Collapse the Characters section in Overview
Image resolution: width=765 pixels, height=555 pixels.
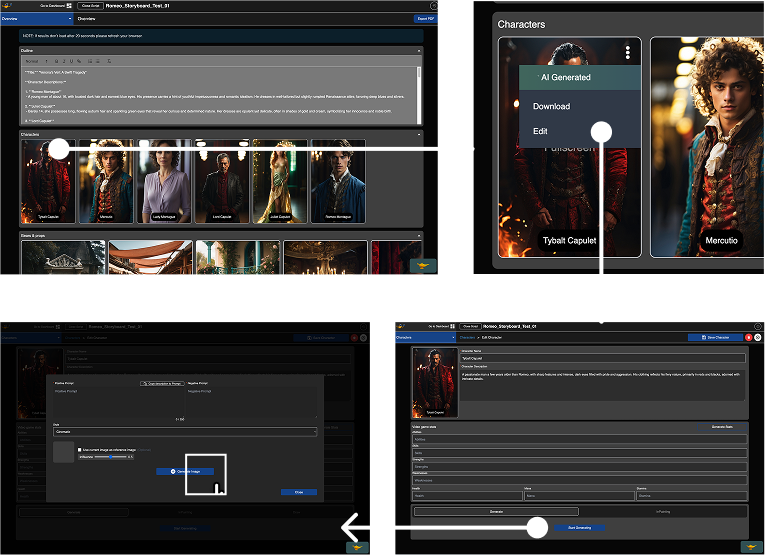coord(418,133)
